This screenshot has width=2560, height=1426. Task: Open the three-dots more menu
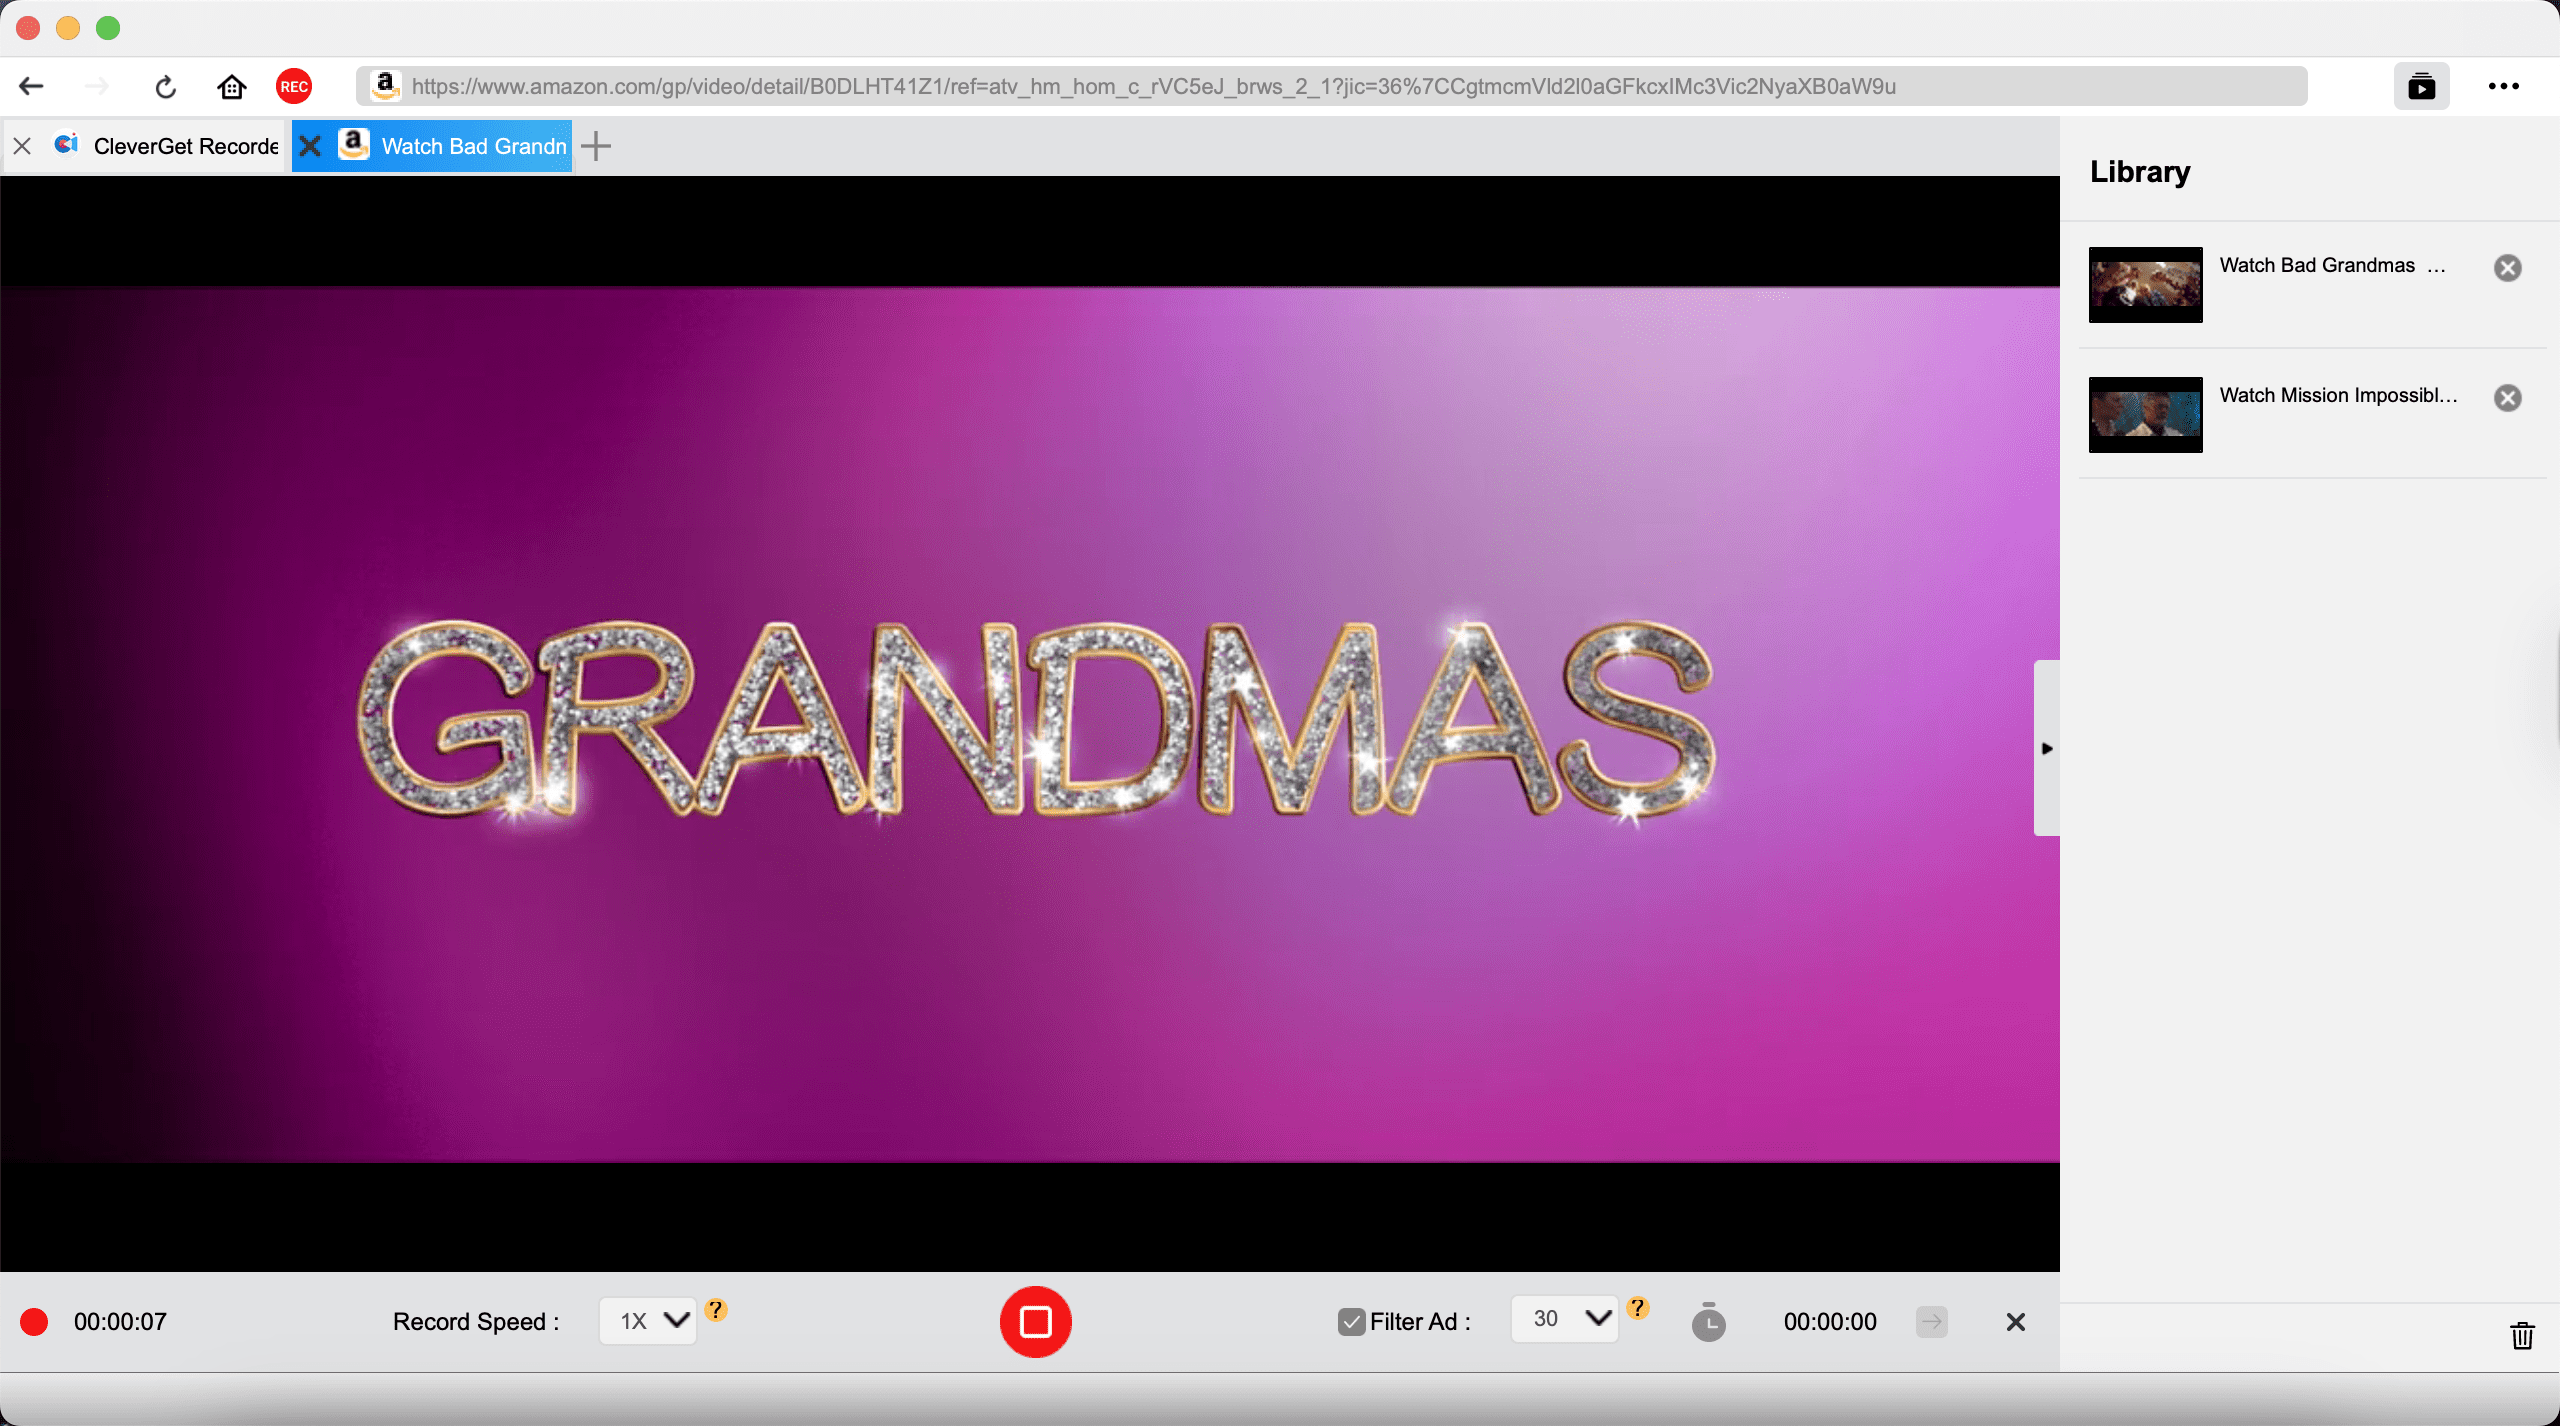[2503, 87]
